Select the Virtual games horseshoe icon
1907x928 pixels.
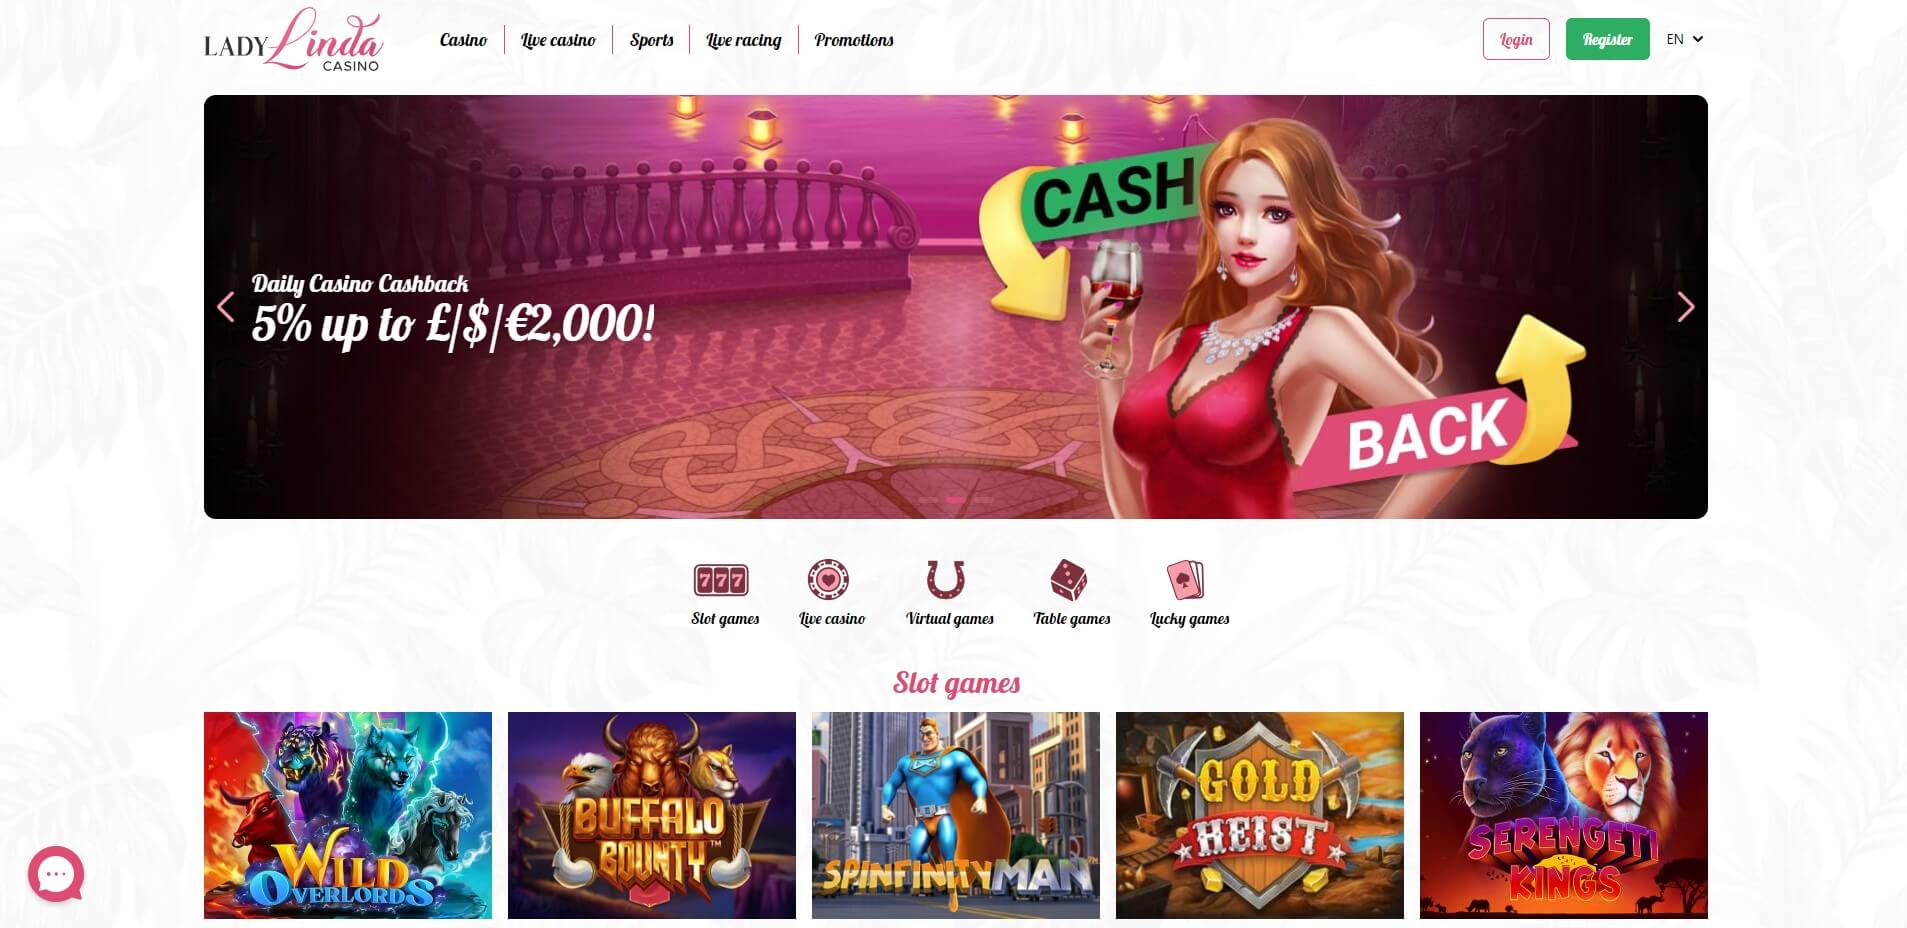tap(945, 580)
